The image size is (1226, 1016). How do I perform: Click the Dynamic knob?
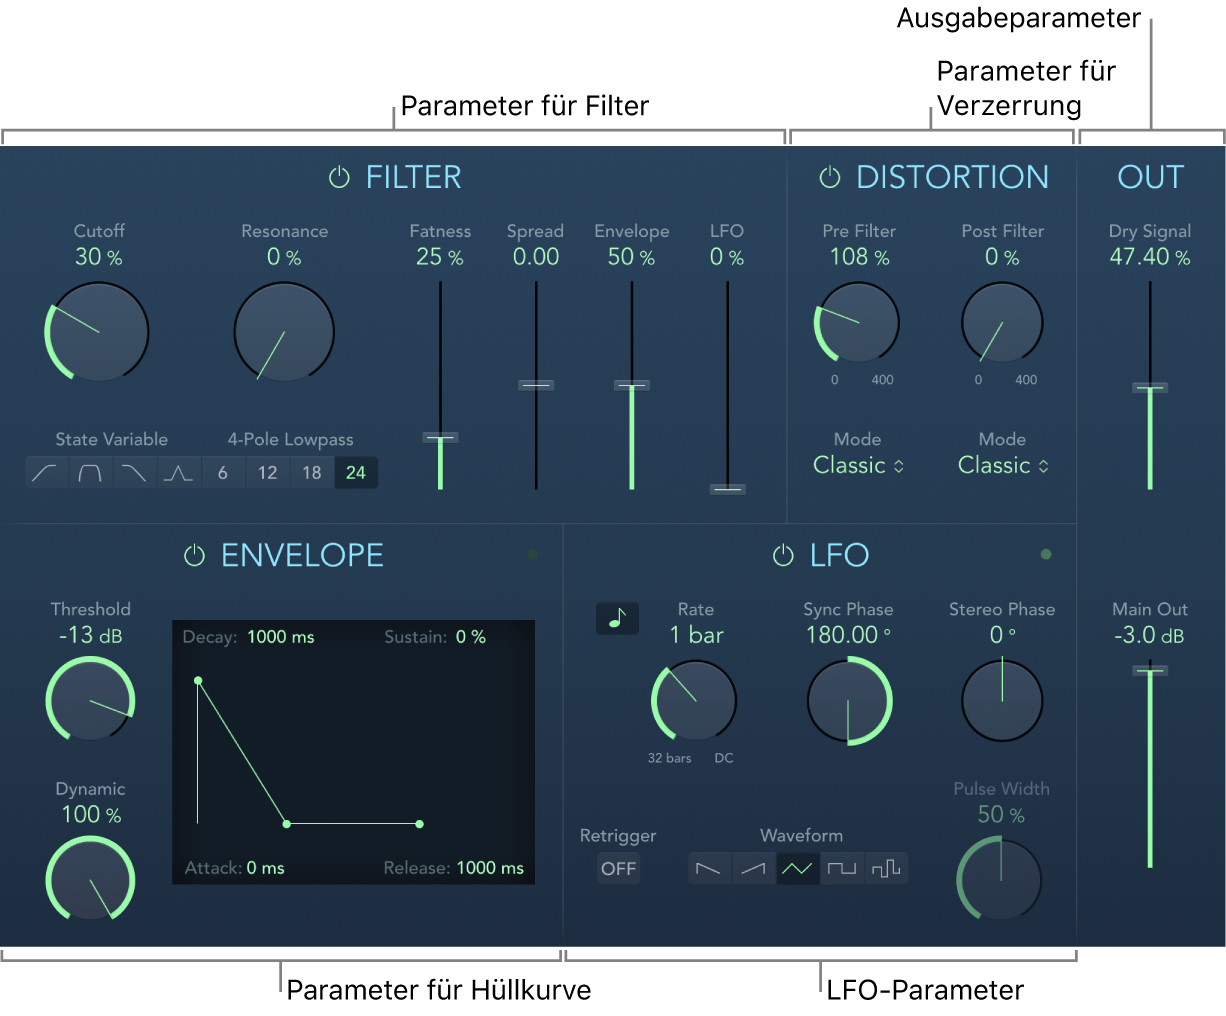click(90, 879)
